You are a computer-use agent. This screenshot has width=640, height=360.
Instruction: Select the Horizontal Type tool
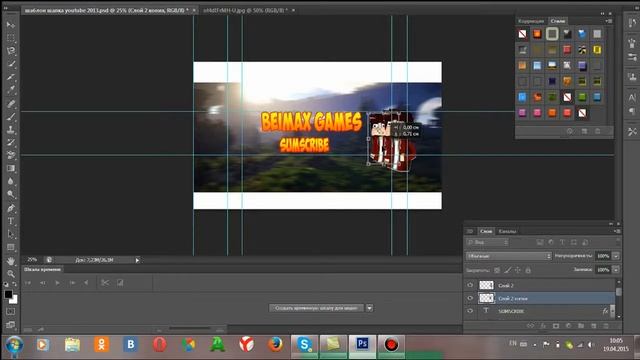[11, 221]
